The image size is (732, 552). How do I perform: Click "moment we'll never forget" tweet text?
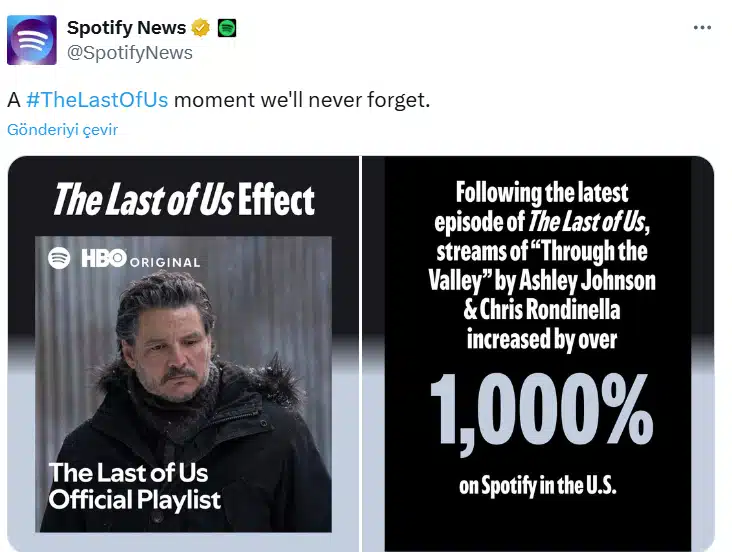click(x=300, y=100)
